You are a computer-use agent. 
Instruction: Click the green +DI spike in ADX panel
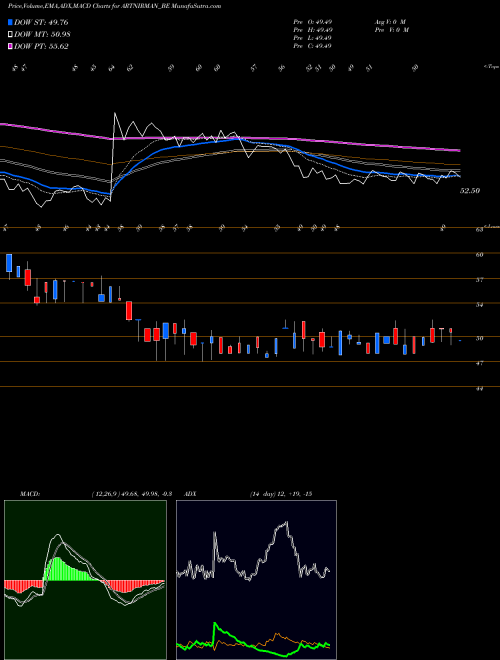pyautogui.click(x=215, y=623)
